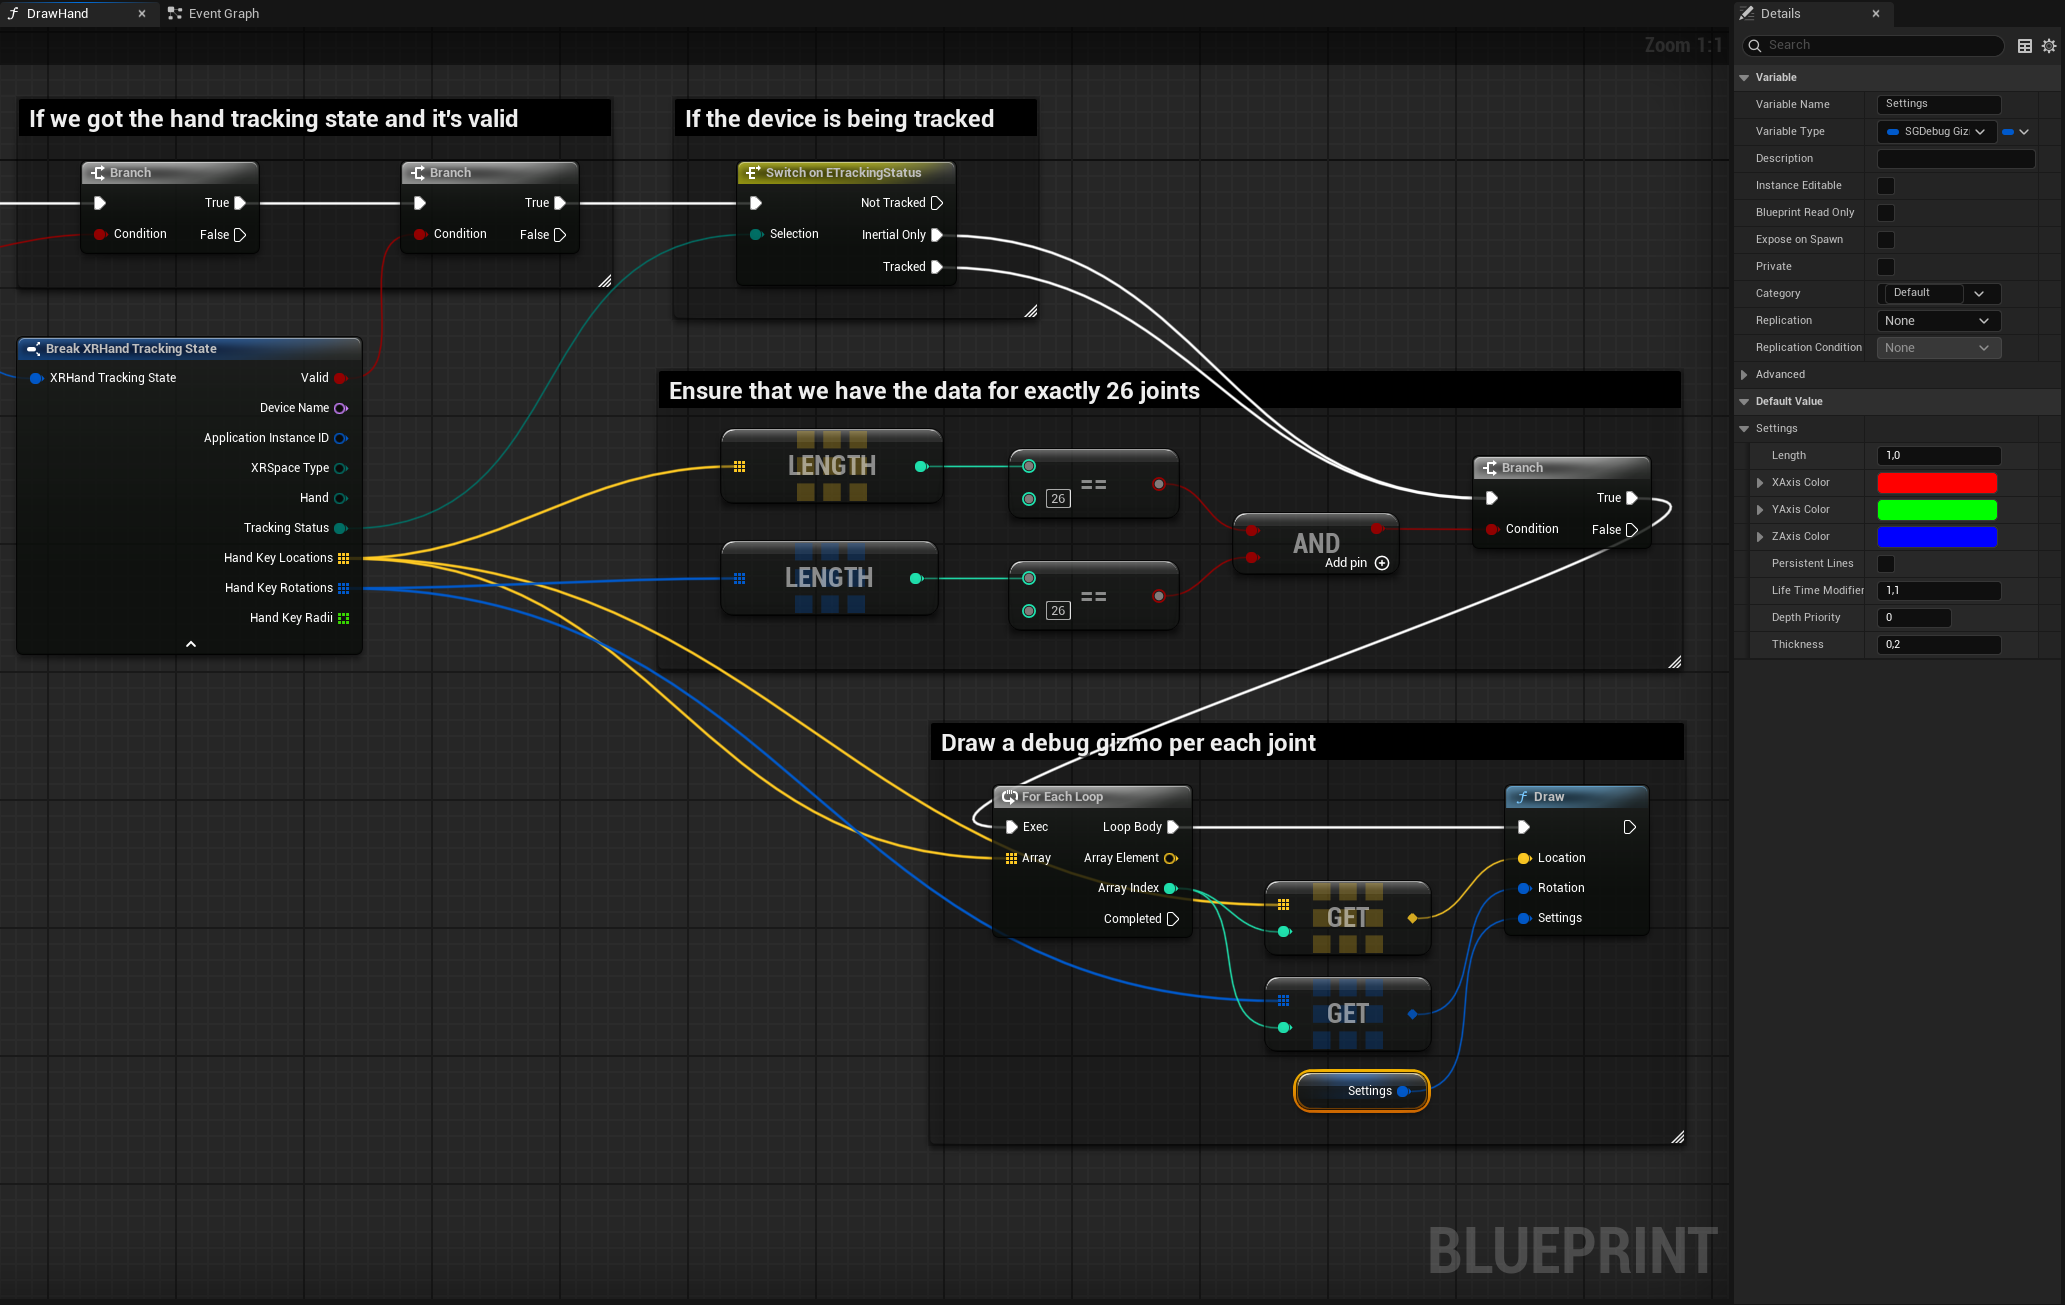Switch to the Event Graph tab
2065x1305 pixels.
[222, 13]
